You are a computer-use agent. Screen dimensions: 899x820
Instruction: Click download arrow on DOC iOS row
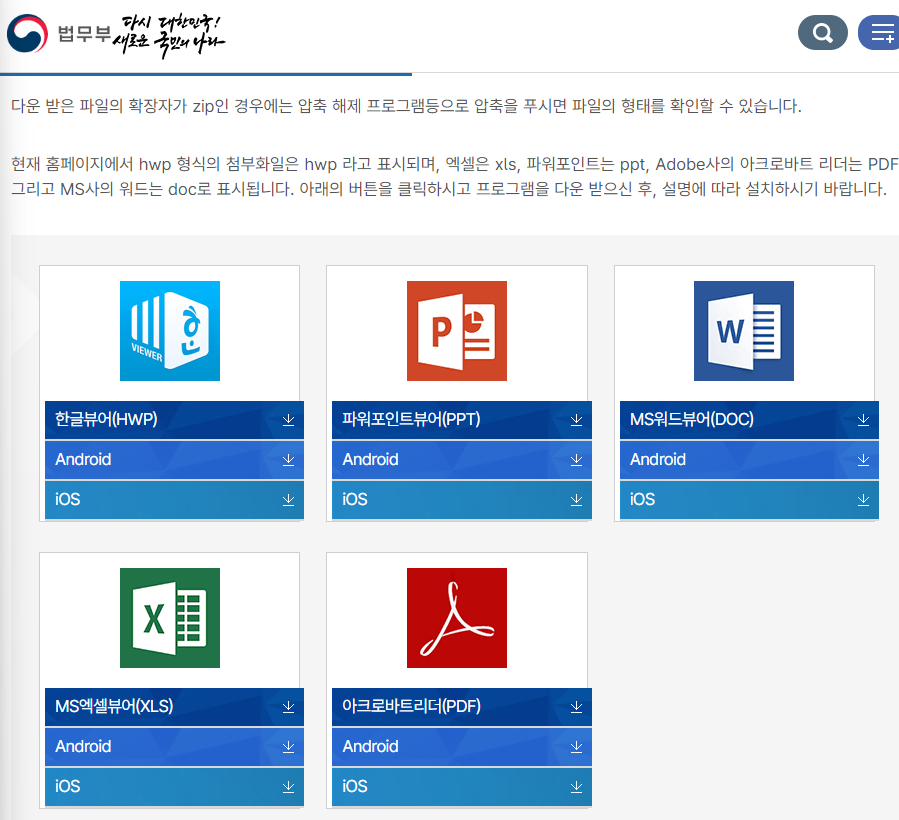pyautogui.click(x=863, y=500)
